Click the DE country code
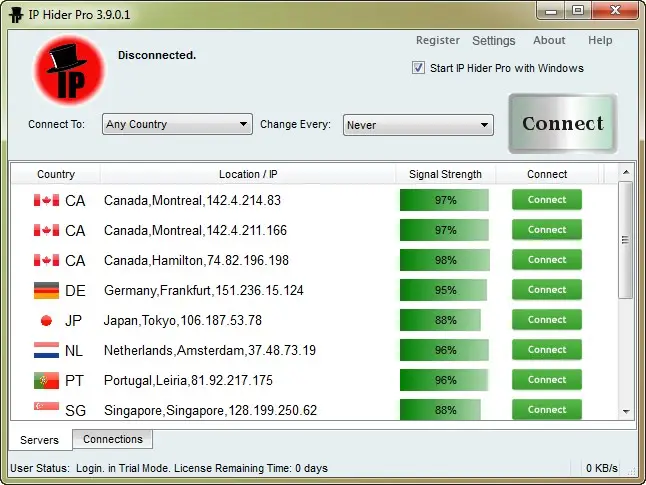 point(75,291)
